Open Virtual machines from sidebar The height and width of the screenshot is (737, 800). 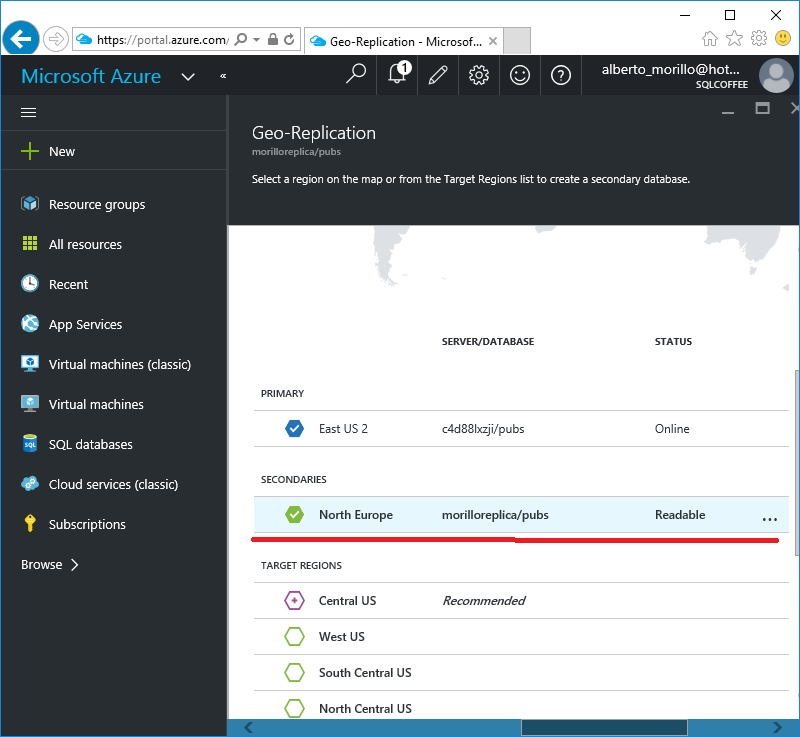click(113, 404)
